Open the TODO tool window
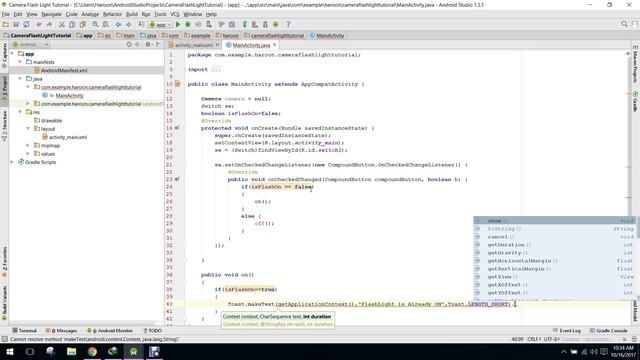This screenshot has height=360, width=640. [153, 331]
